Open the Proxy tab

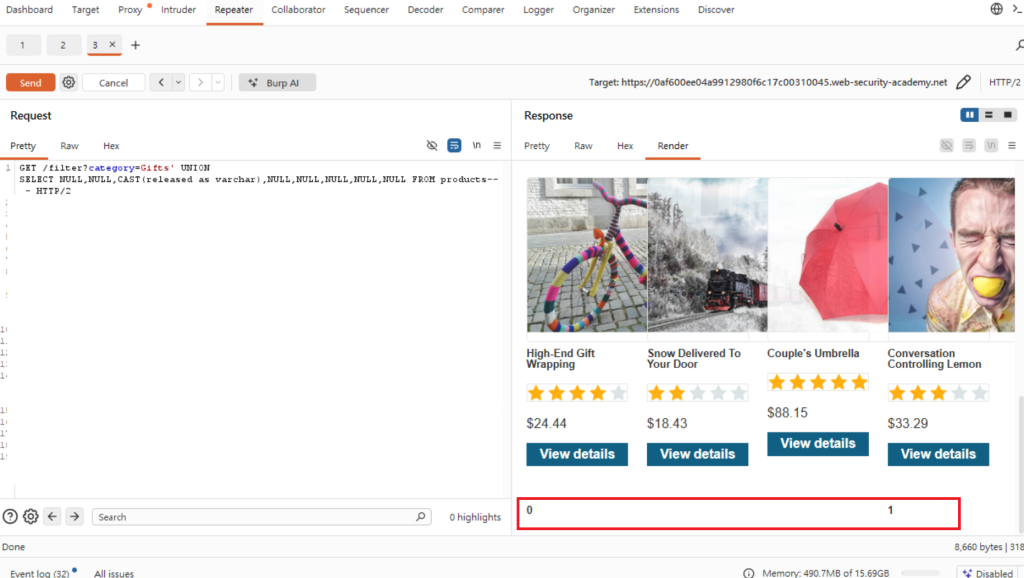point(130,10)
